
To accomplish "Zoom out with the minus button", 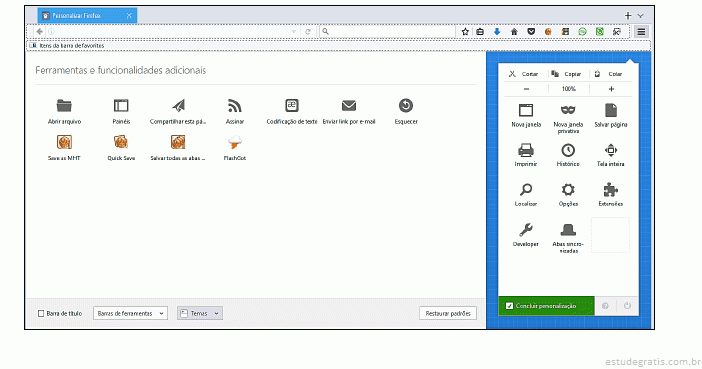I will (526, 89).
